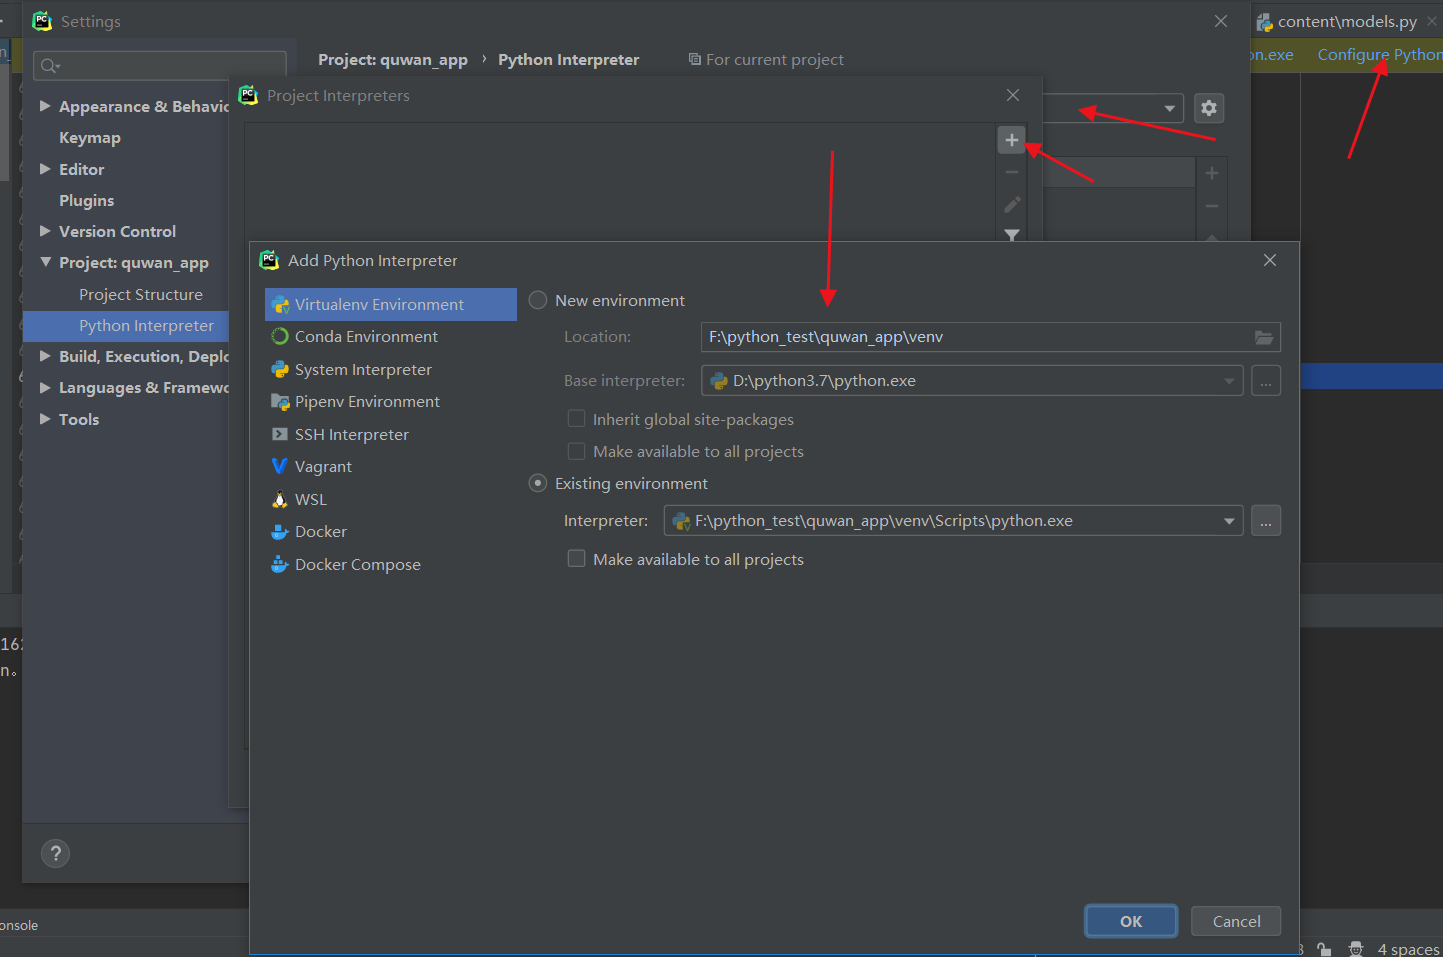Expand the Tools settings section
Viewport: 1443px width, 957px height.
tap(45, 419)
